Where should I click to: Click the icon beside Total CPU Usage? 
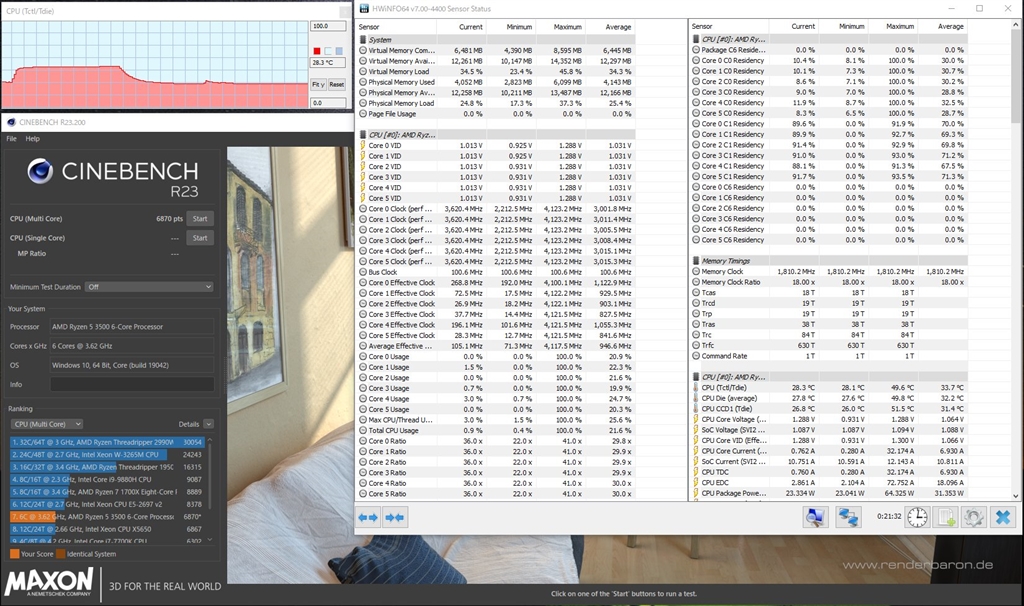click(x=363, y=430)
